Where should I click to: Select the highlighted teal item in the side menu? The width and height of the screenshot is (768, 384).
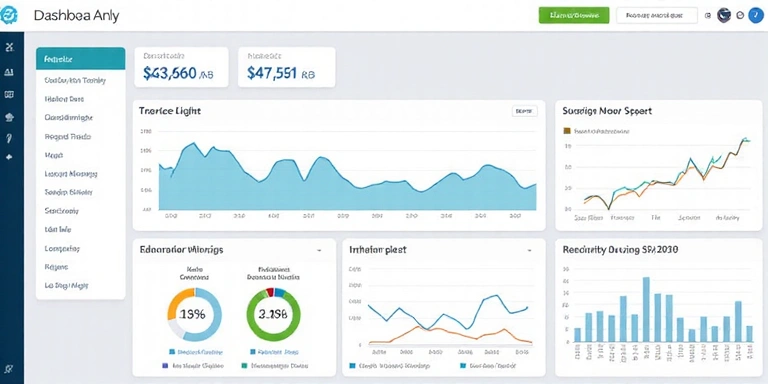81,59
